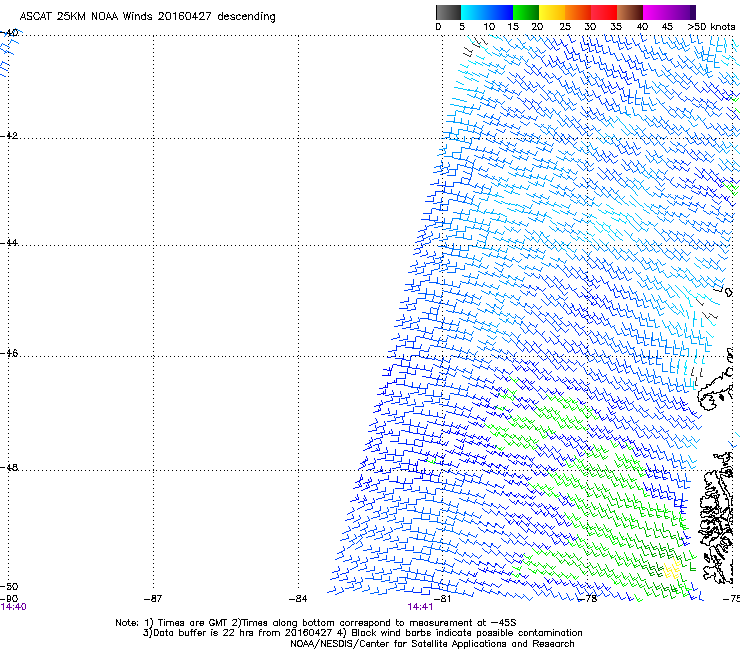The width and height of the screenshot is (740, 650).
Task: Click the latitude label '-48'
Action: coord(9,467)
